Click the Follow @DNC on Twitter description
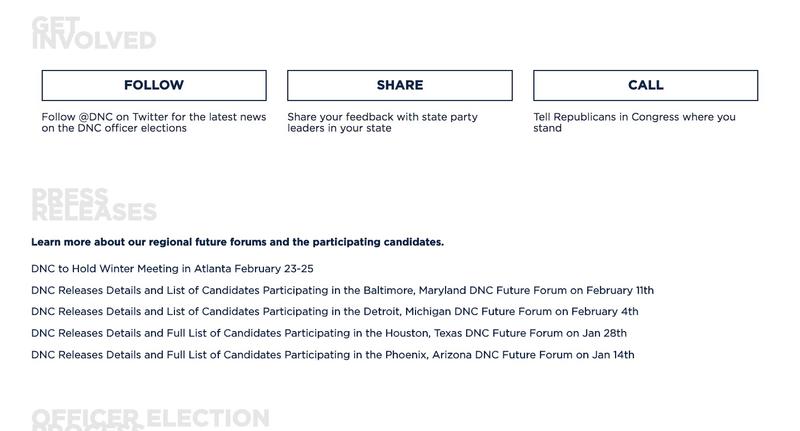The image size is (800, 431). point(154,122)
